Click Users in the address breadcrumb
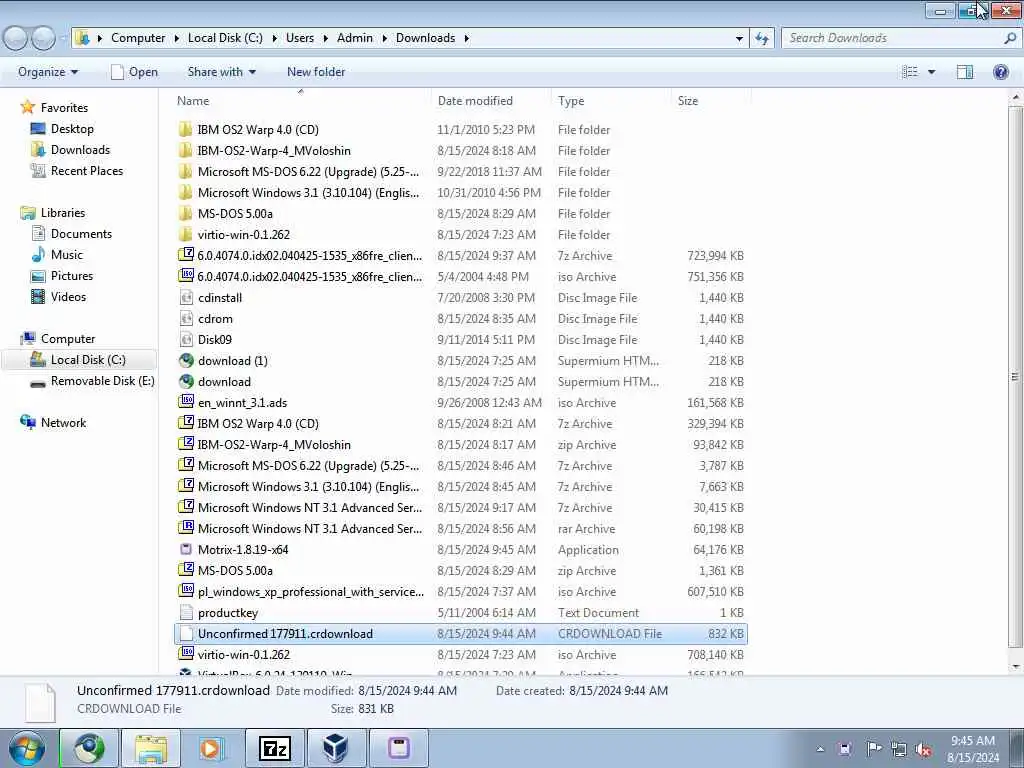Screen dimensions: 1024x768 tap(300, 38)
